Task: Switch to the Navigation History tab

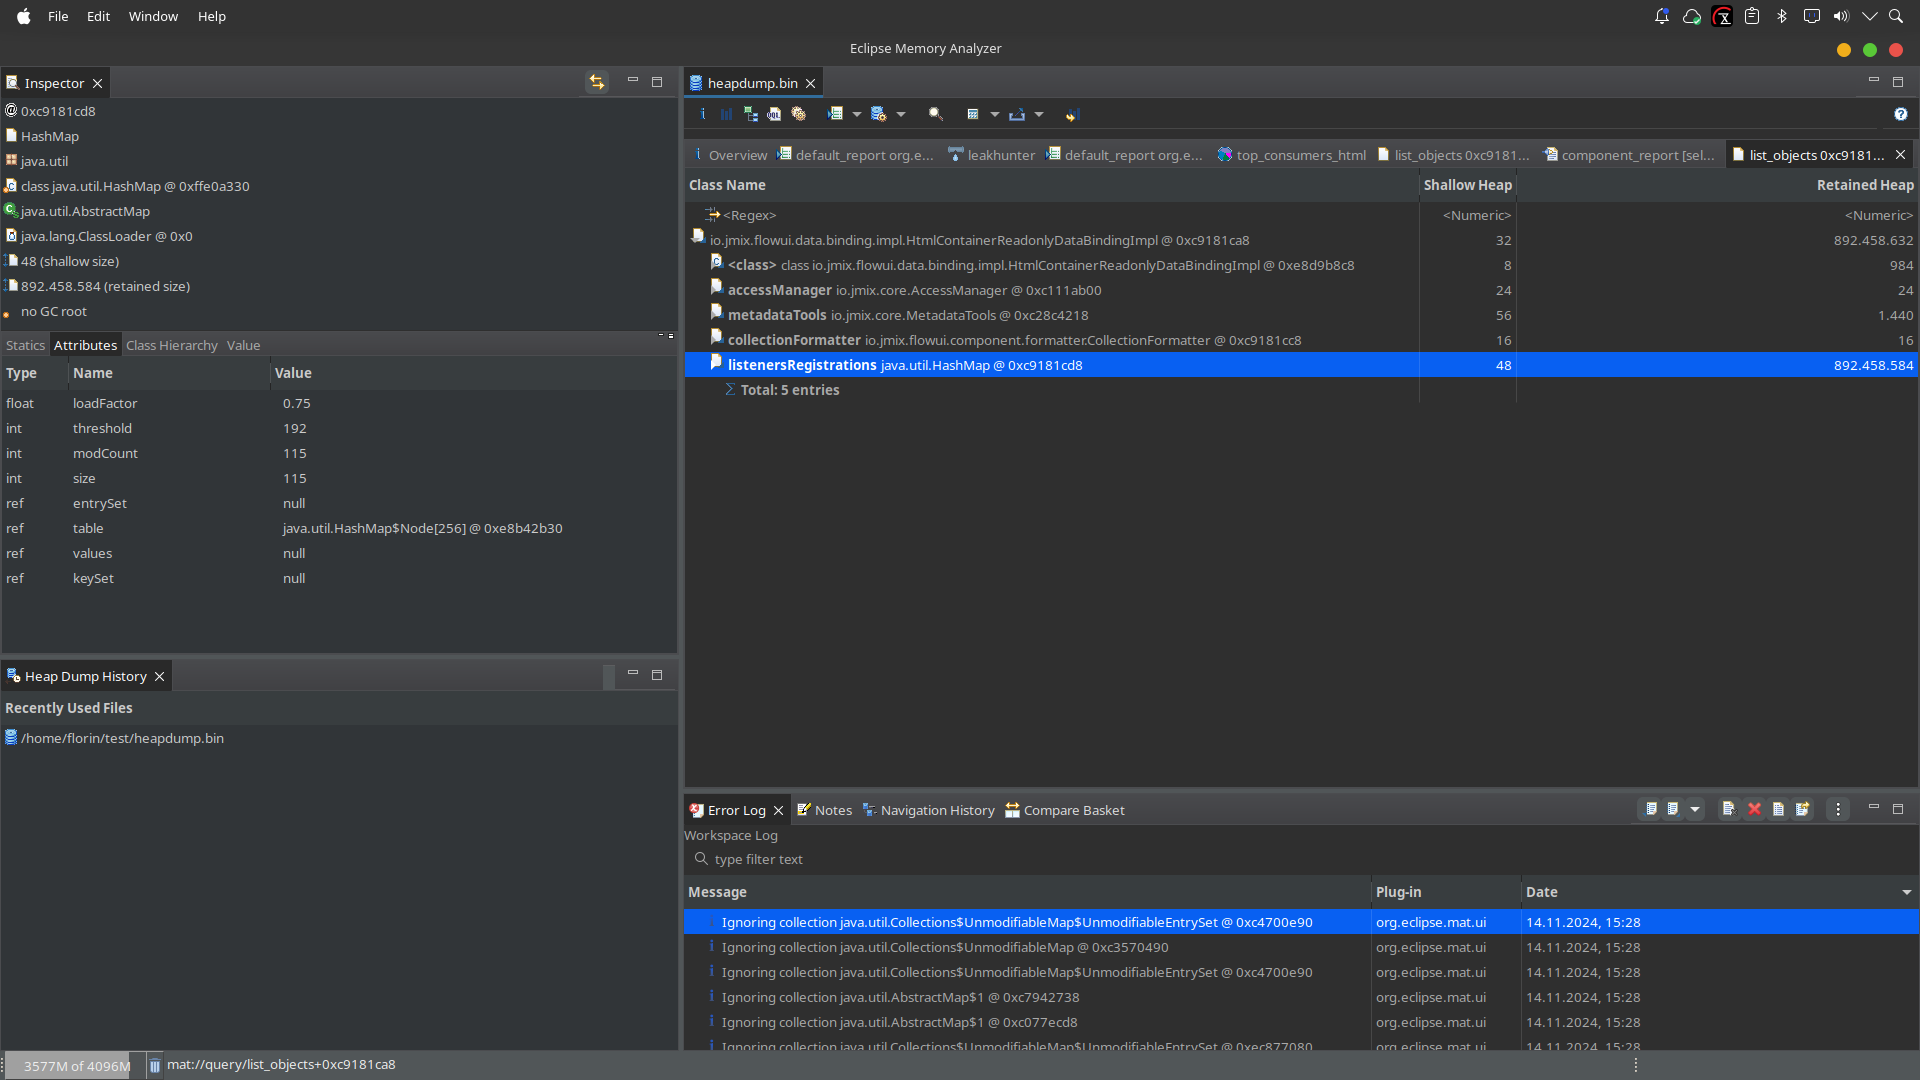Action: [928, 810]
